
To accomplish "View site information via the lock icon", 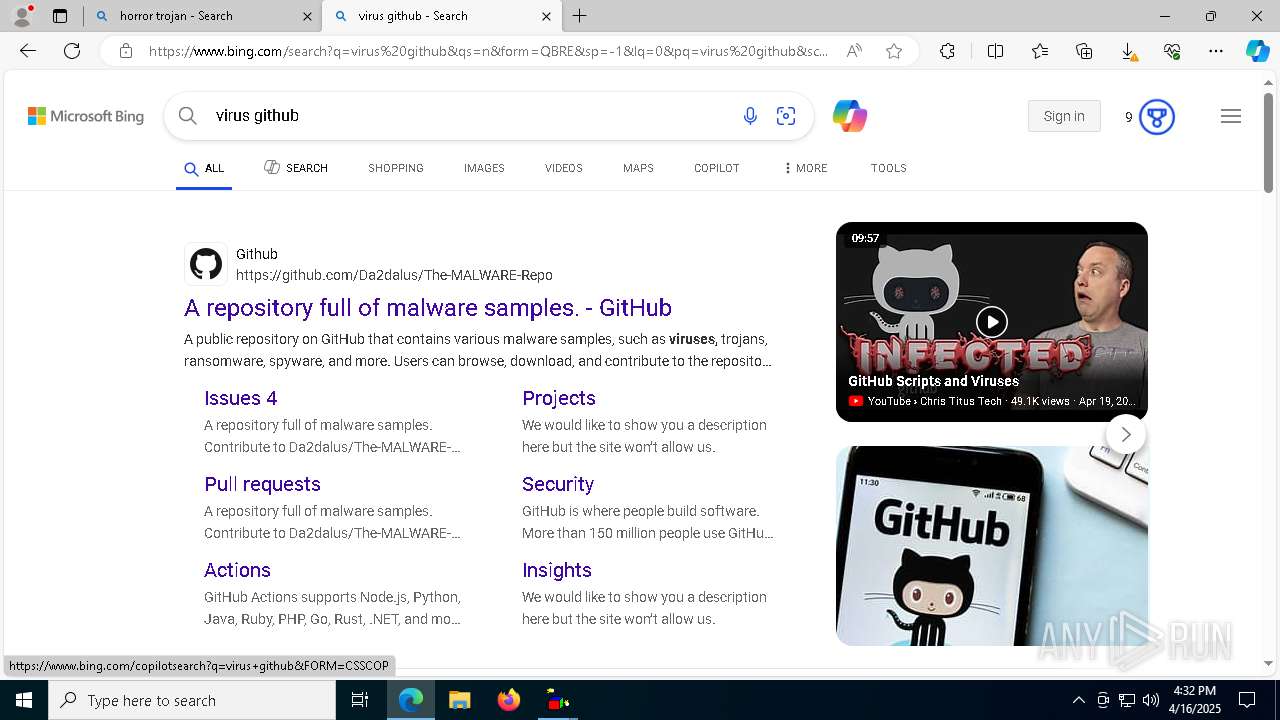I will click(126, 51).
